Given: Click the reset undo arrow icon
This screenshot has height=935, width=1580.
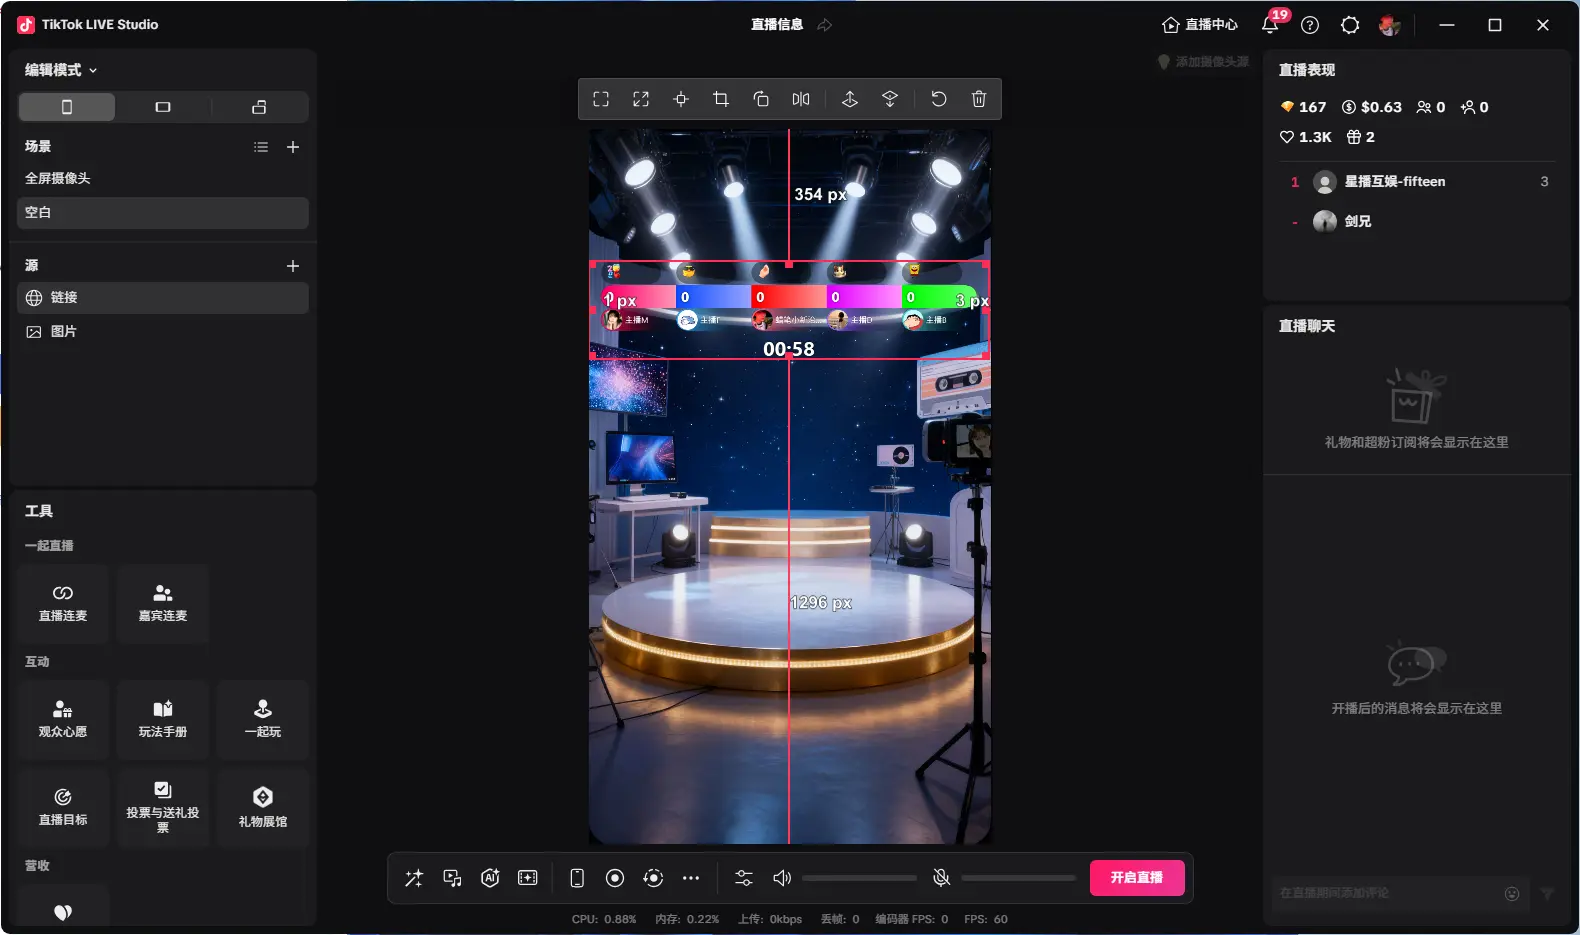Looking at the screenshot, I should (938, 99).
